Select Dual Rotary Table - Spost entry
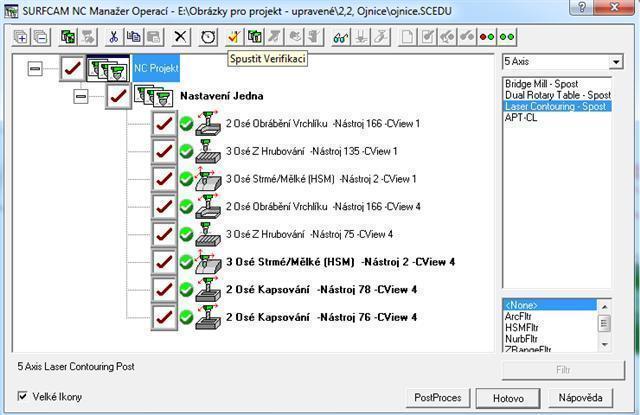The width and height of the screenshot is (640, 415). (x=558, y=95)
